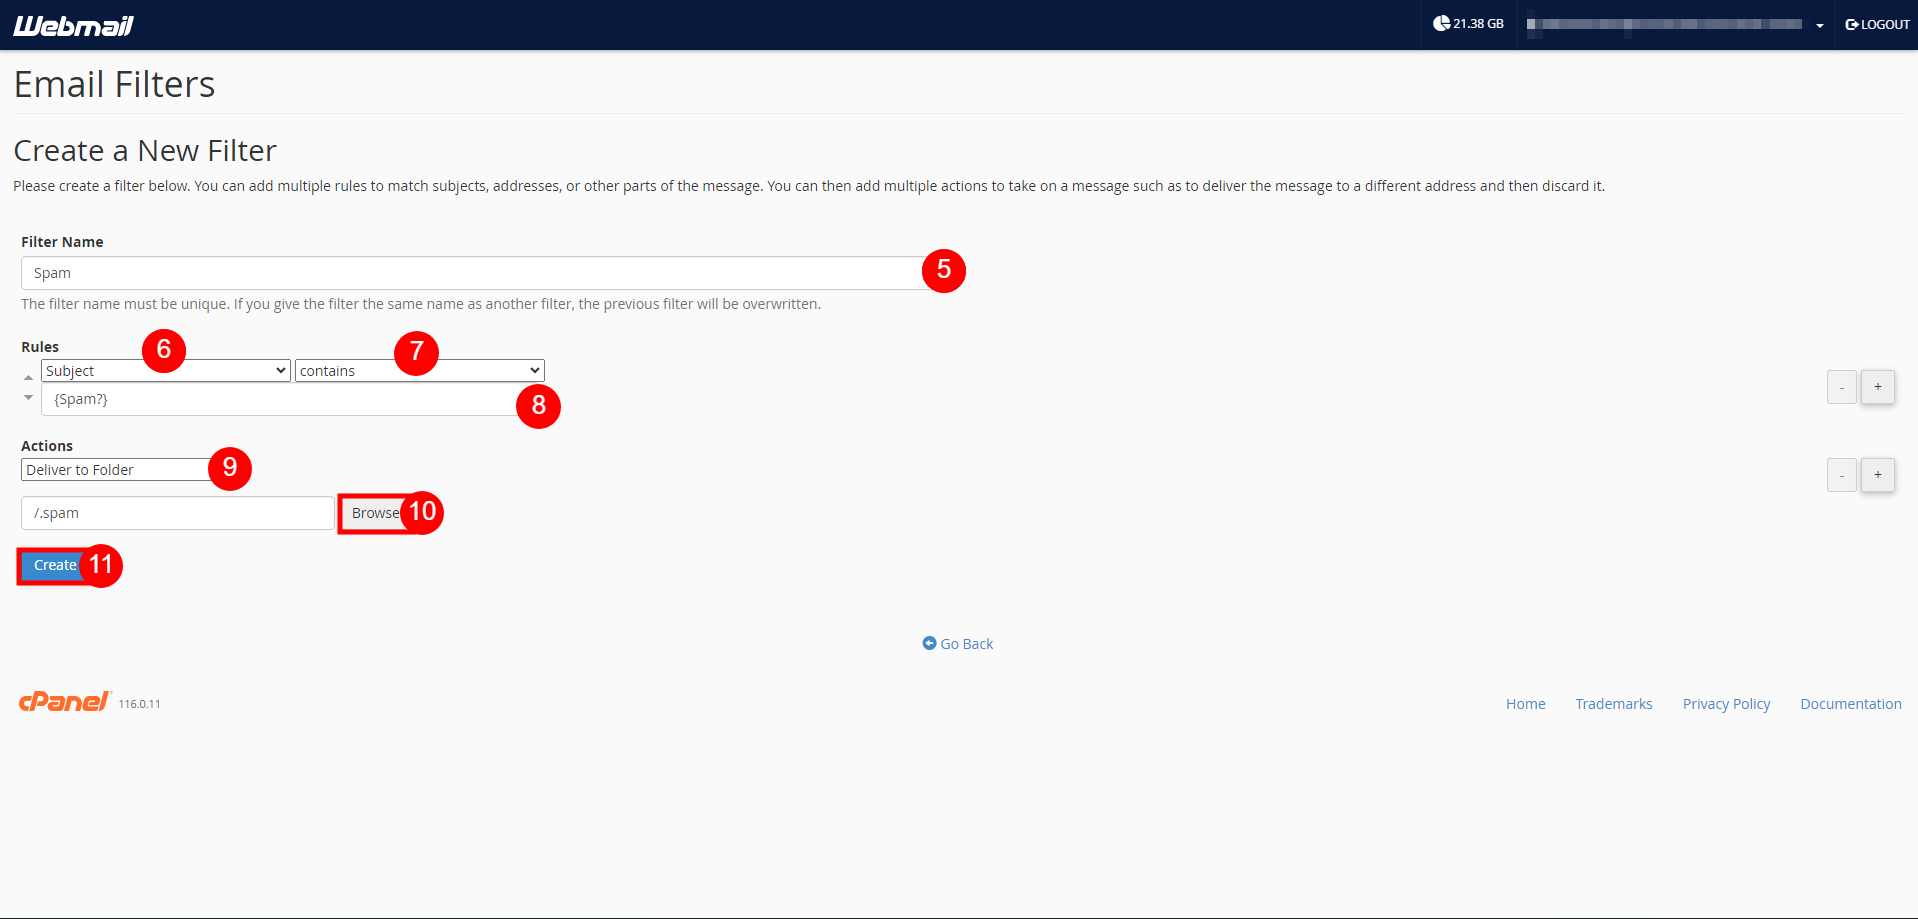Open the Privacy Policy page
1918x919 pixels.
pos(1725,703)
